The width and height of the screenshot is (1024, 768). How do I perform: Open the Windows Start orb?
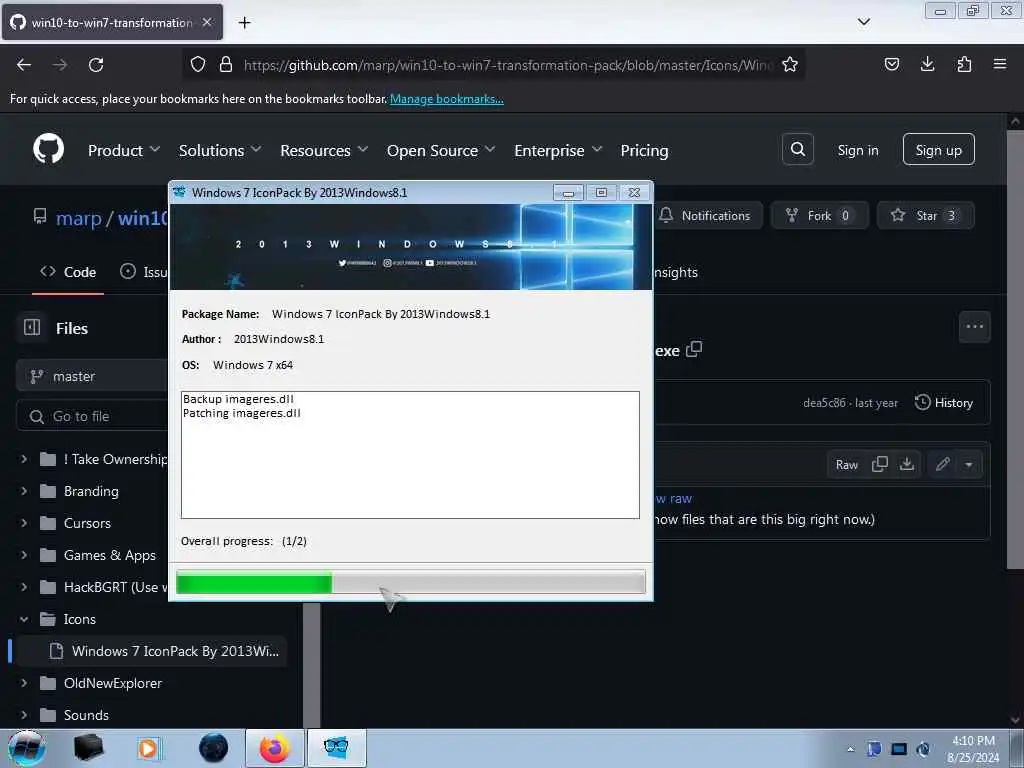[27, 748]
